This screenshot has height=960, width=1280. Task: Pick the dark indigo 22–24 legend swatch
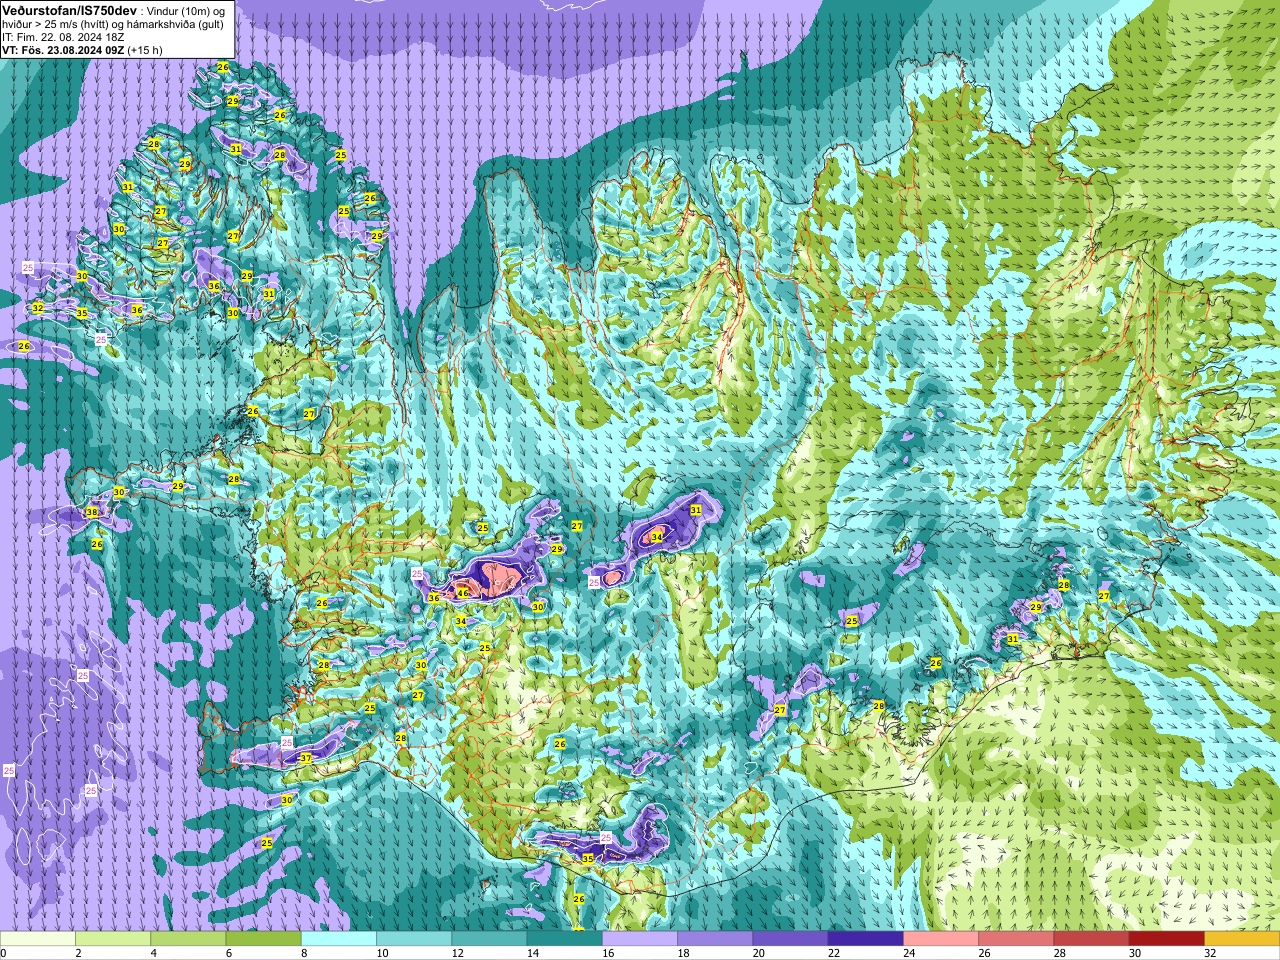(865, 939)
